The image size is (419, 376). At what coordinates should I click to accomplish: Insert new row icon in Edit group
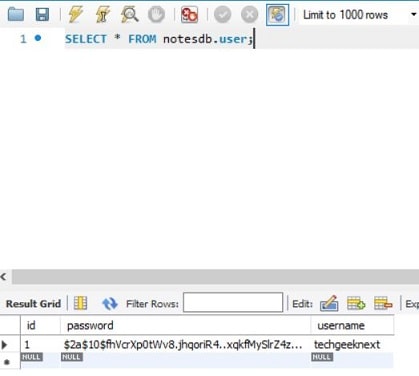click(356, 303)
